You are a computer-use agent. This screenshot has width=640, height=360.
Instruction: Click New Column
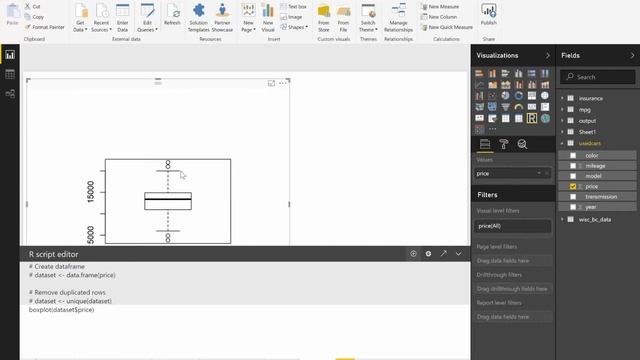[439, 17]
